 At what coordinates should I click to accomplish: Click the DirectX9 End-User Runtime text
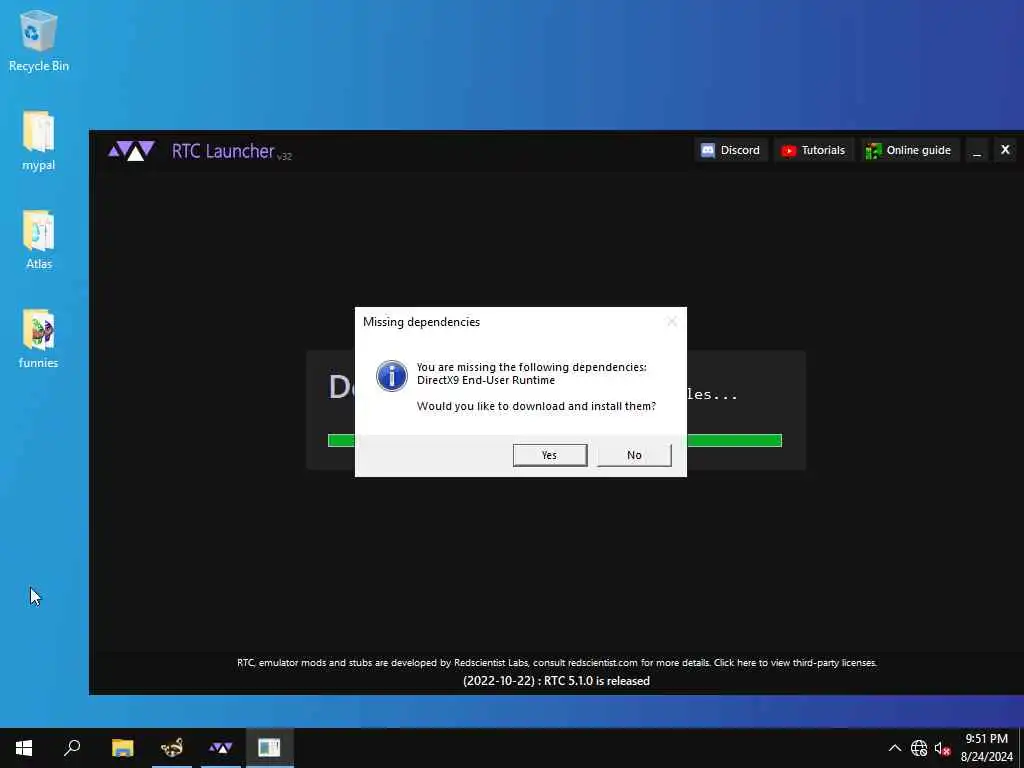click(x=486, y=380)
